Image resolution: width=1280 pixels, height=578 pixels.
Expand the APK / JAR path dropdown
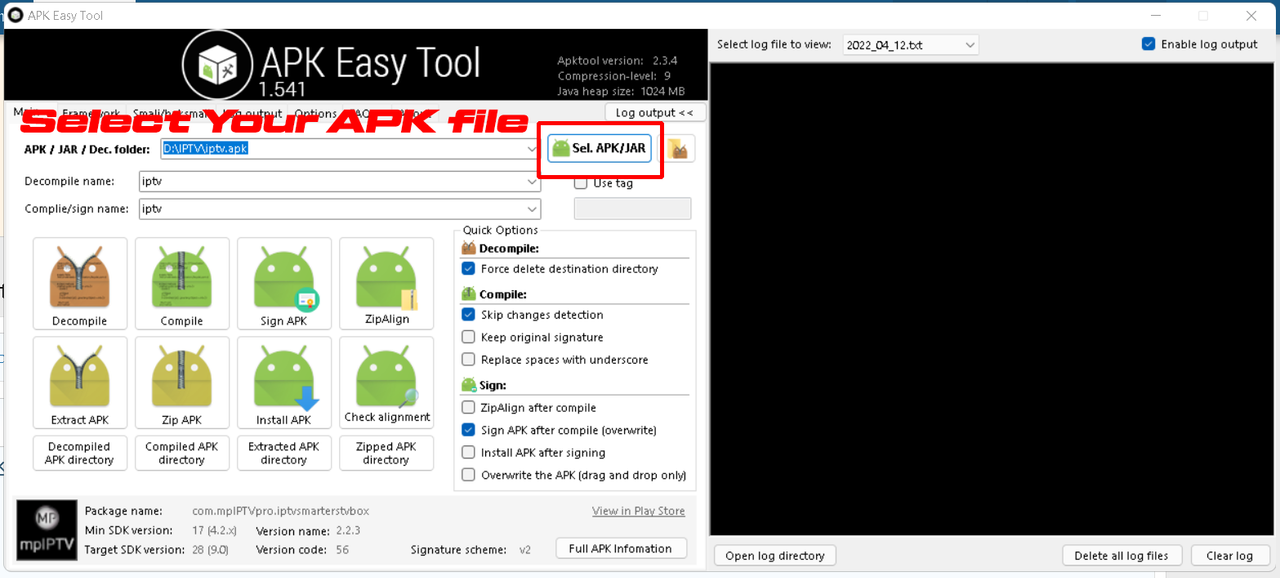click(532, 149)
